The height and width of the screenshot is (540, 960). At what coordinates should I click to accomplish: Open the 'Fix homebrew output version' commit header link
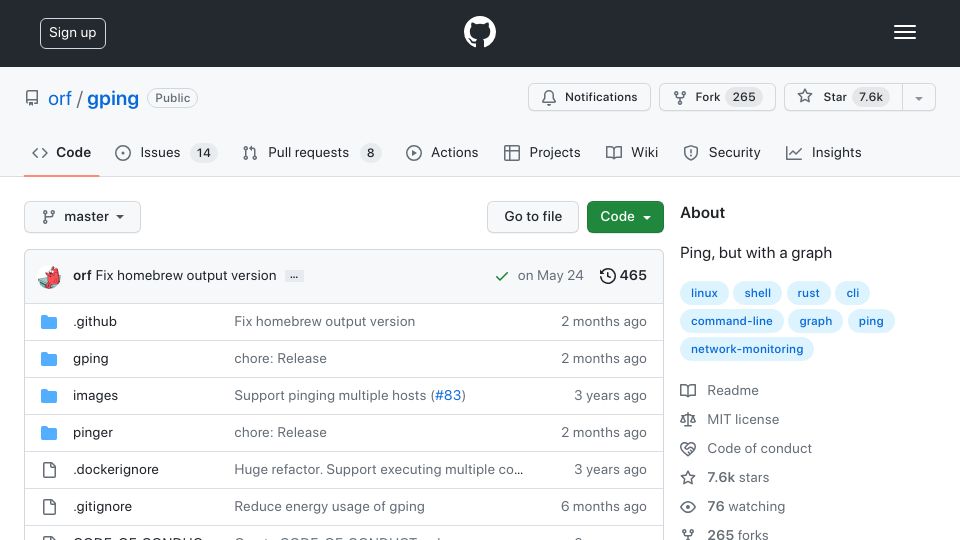point(186,276)
